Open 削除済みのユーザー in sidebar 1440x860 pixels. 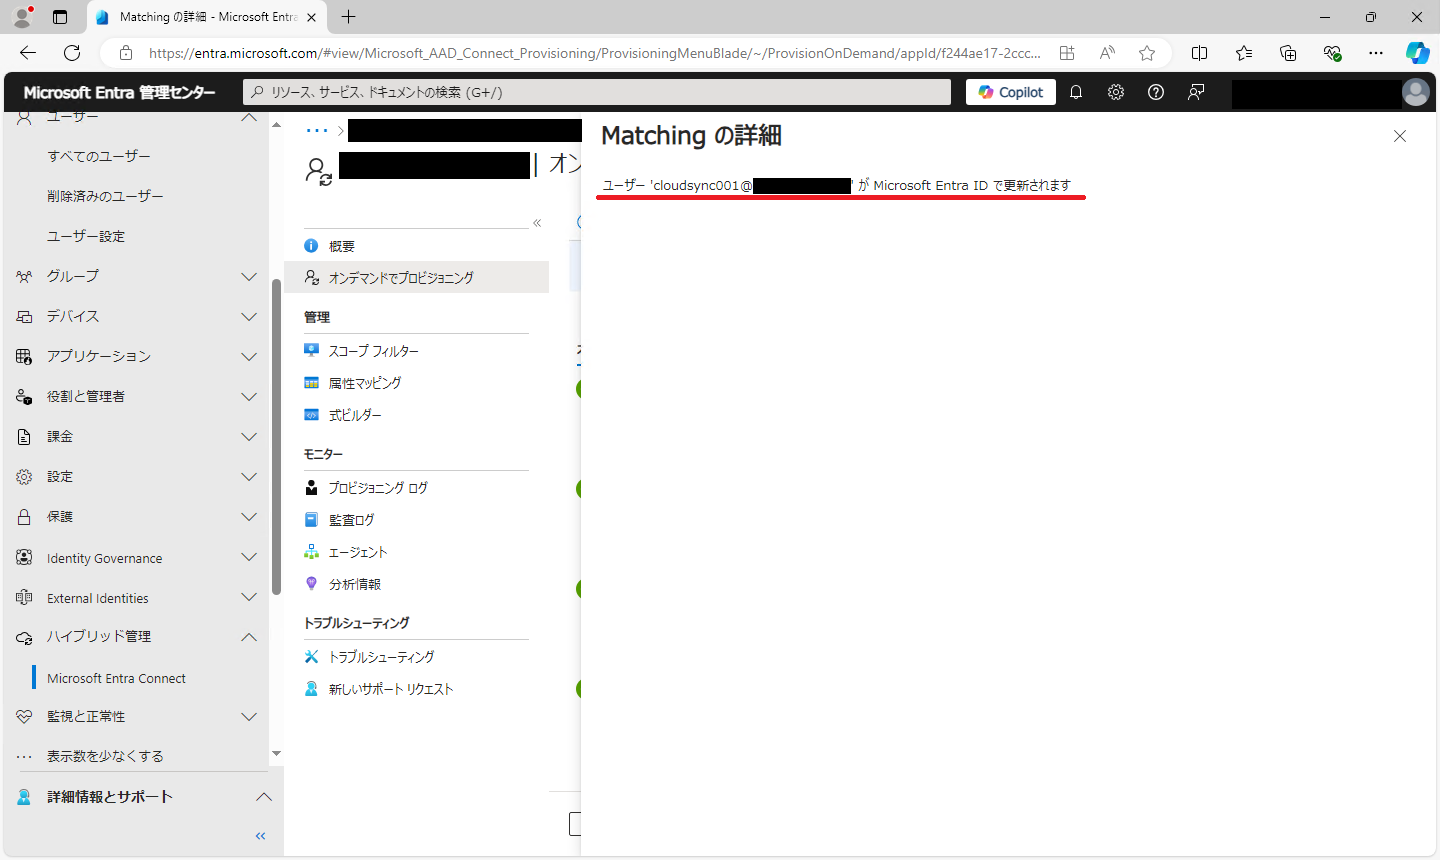tap(105, 196)
